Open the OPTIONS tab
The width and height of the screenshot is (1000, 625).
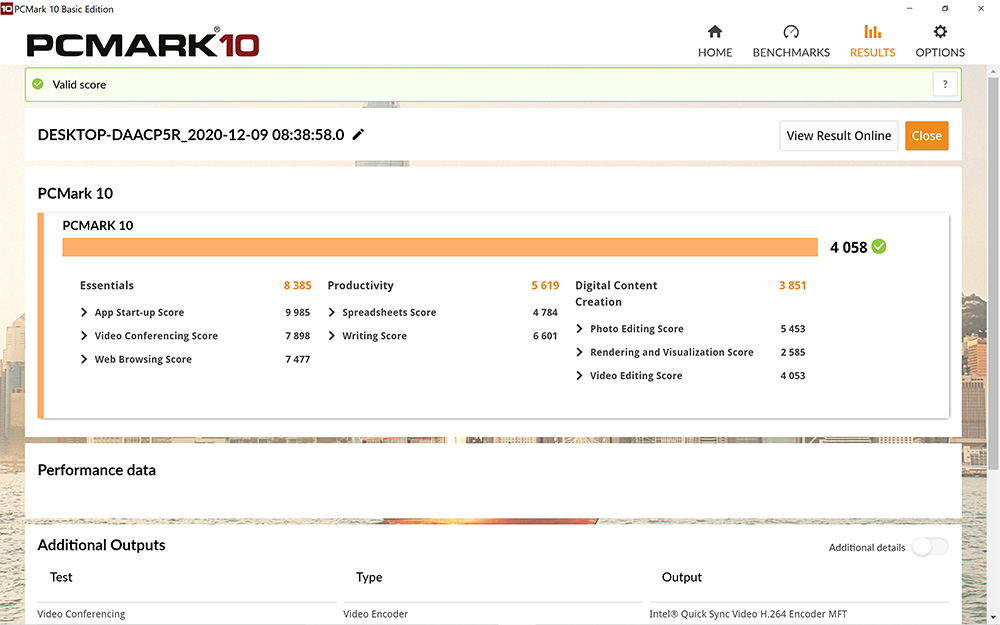tap(940, 41)
